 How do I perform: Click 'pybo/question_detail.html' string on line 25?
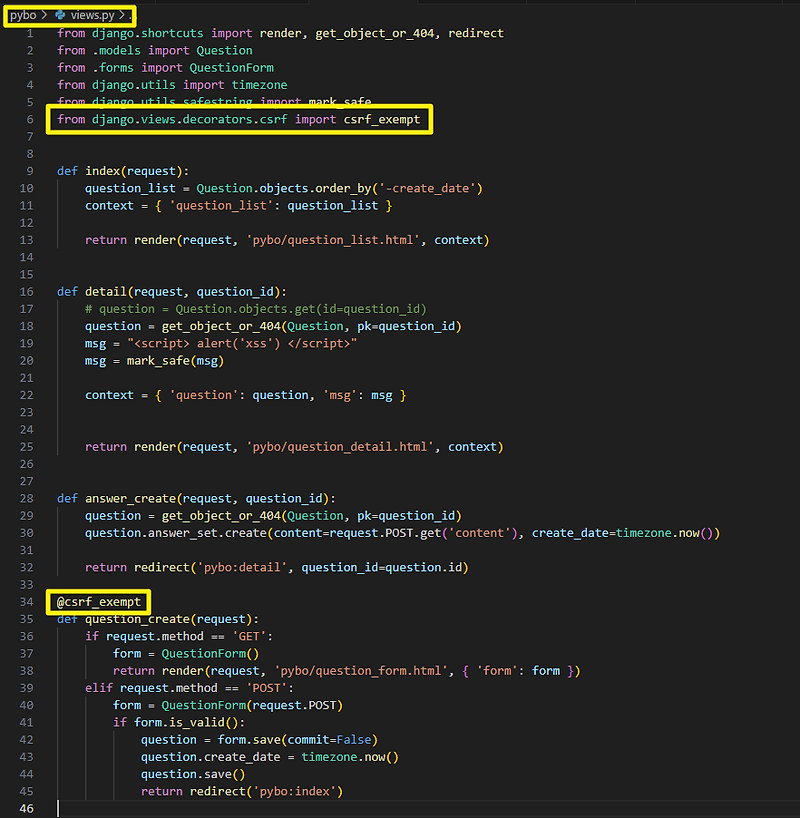[x=340, y=447]
